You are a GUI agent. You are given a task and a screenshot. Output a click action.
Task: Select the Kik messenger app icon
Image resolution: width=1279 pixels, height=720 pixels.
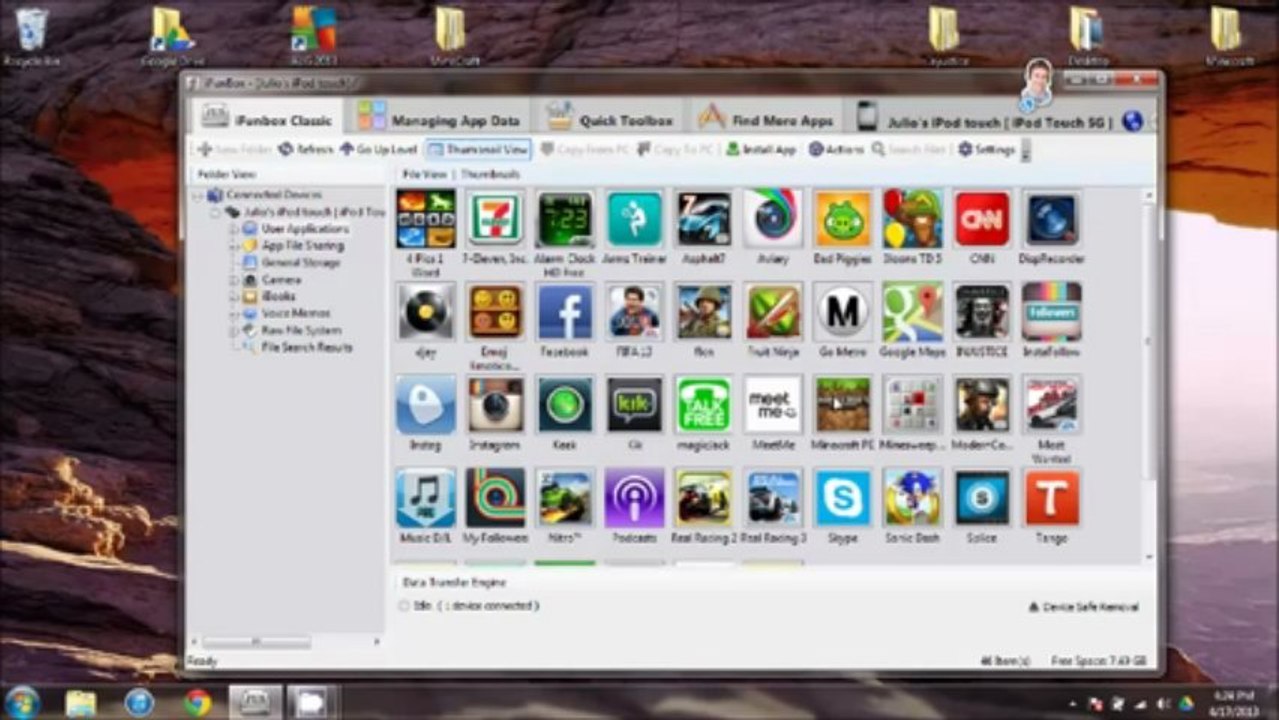[635, 405]
